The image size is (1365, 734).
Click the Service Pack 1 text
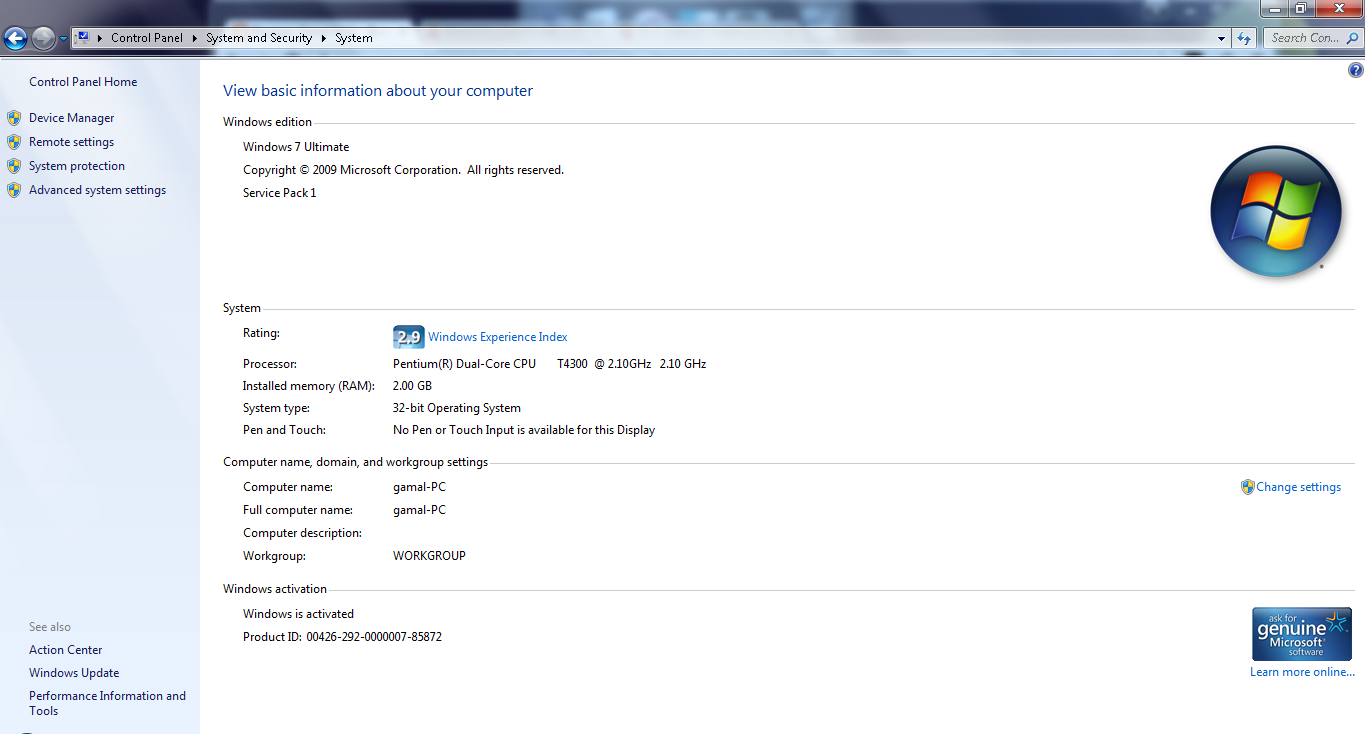click(x=279, y=193)
